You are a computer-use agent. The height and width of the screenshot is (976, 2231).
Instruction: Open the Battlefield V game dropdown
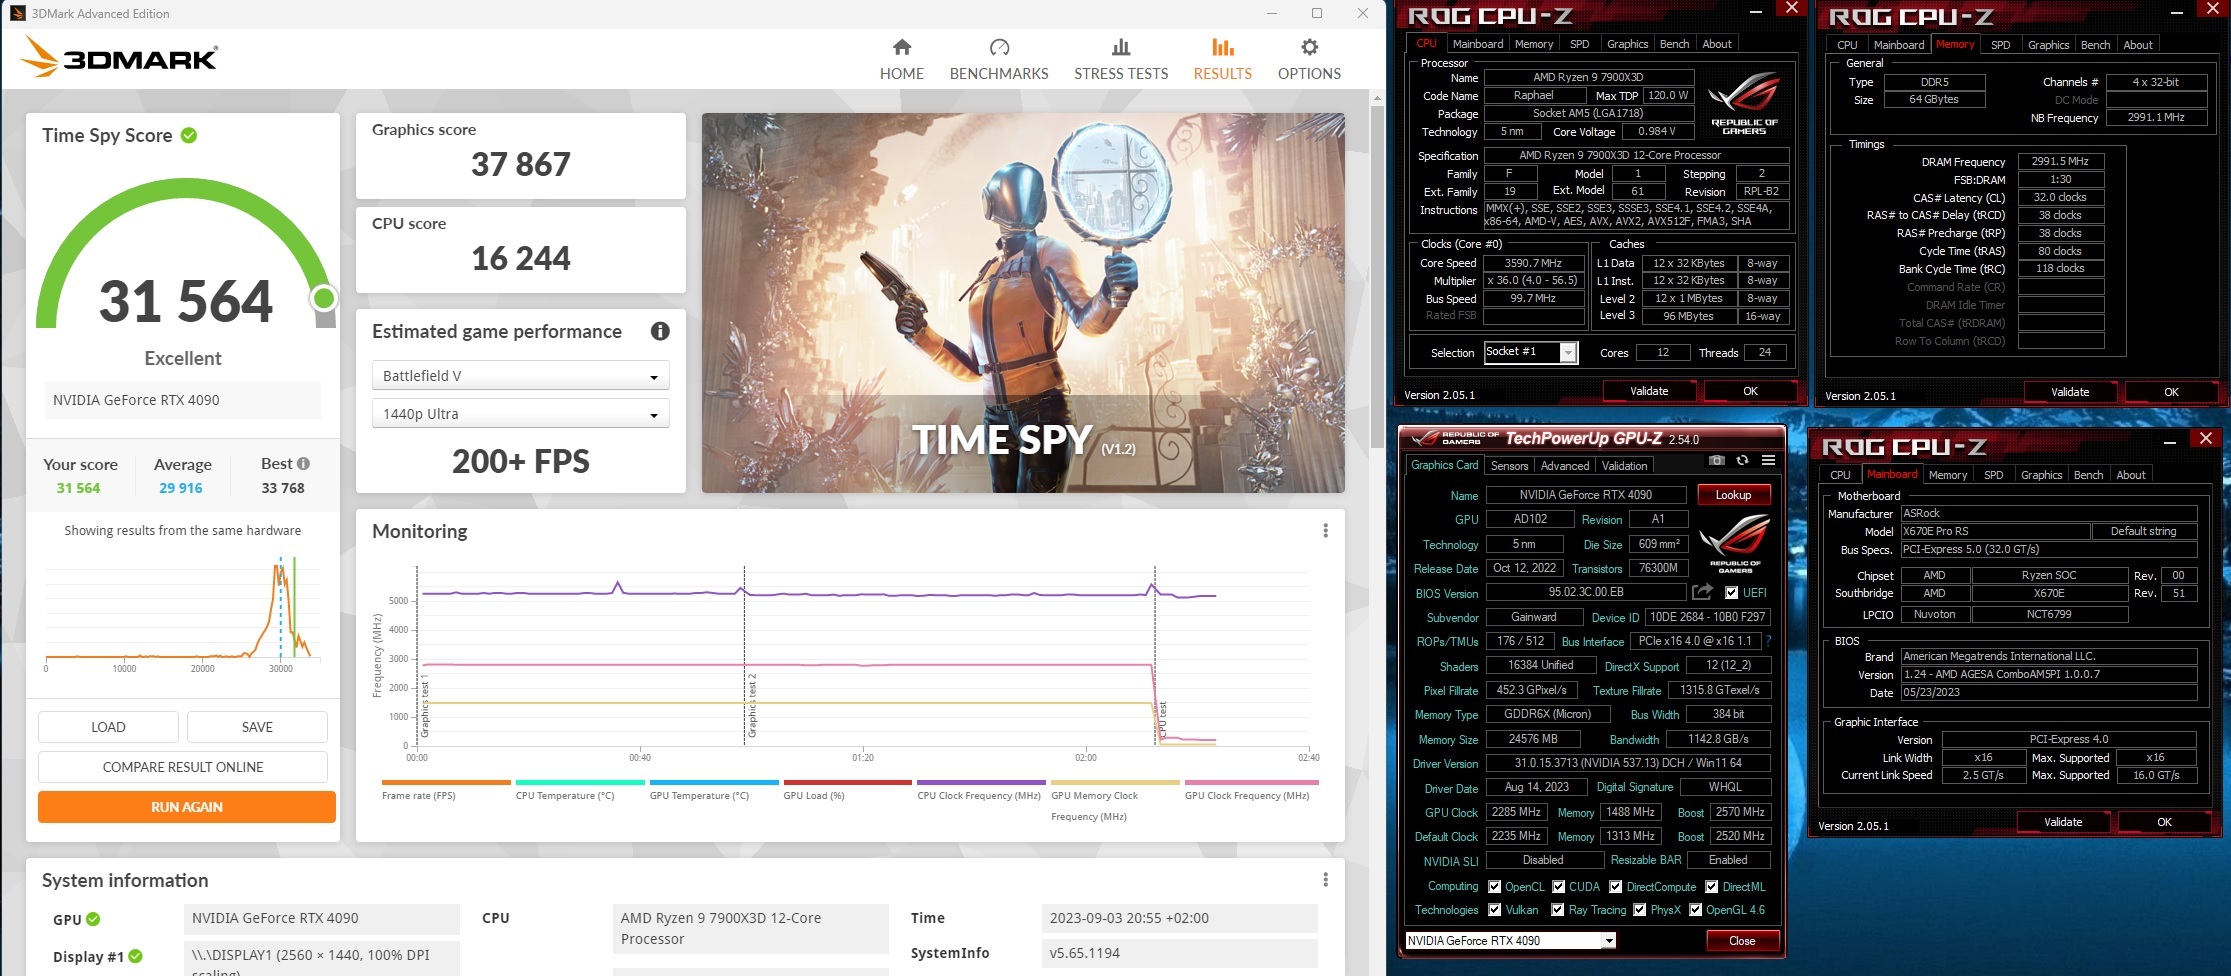520,376
